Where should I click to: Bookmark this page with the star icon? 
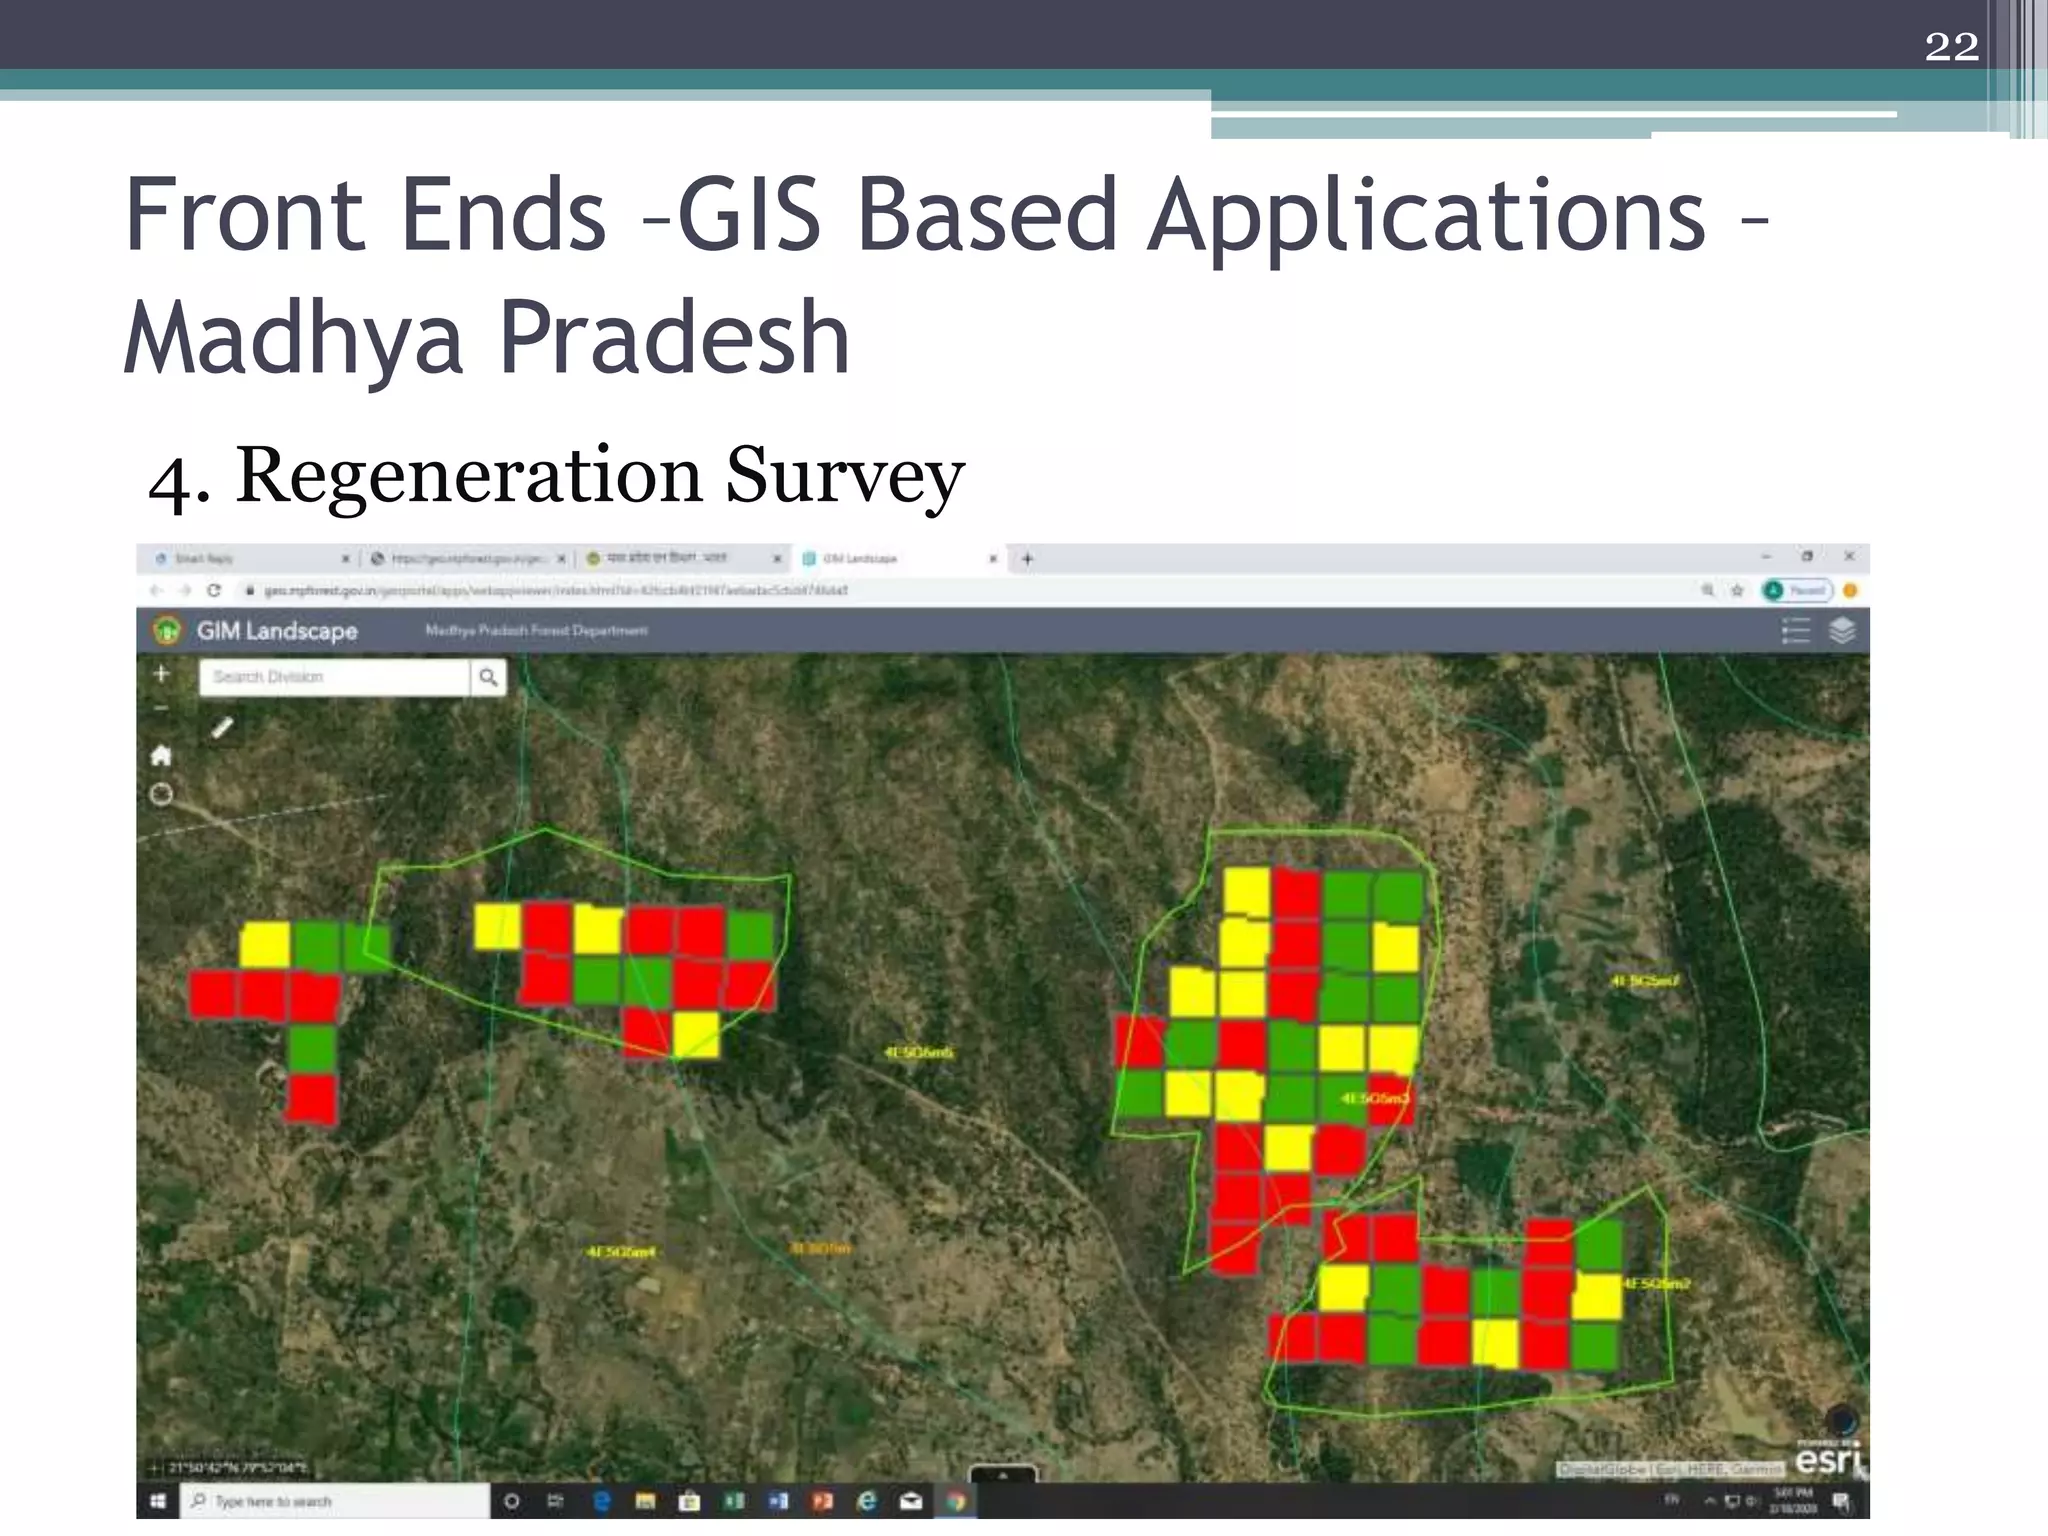(1737, 591)
